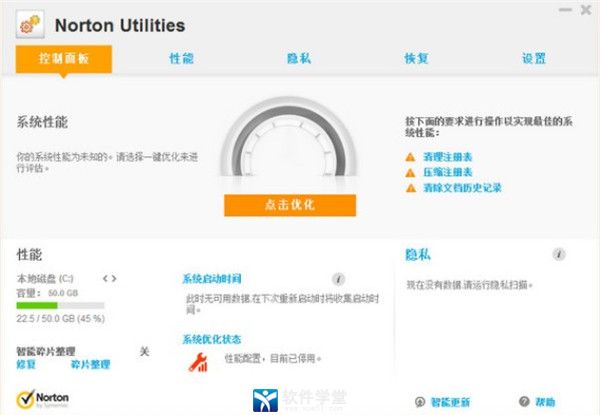600x415 pixels.
Task: Click the red wrench performance profile icon
Action: coord(198,362)
